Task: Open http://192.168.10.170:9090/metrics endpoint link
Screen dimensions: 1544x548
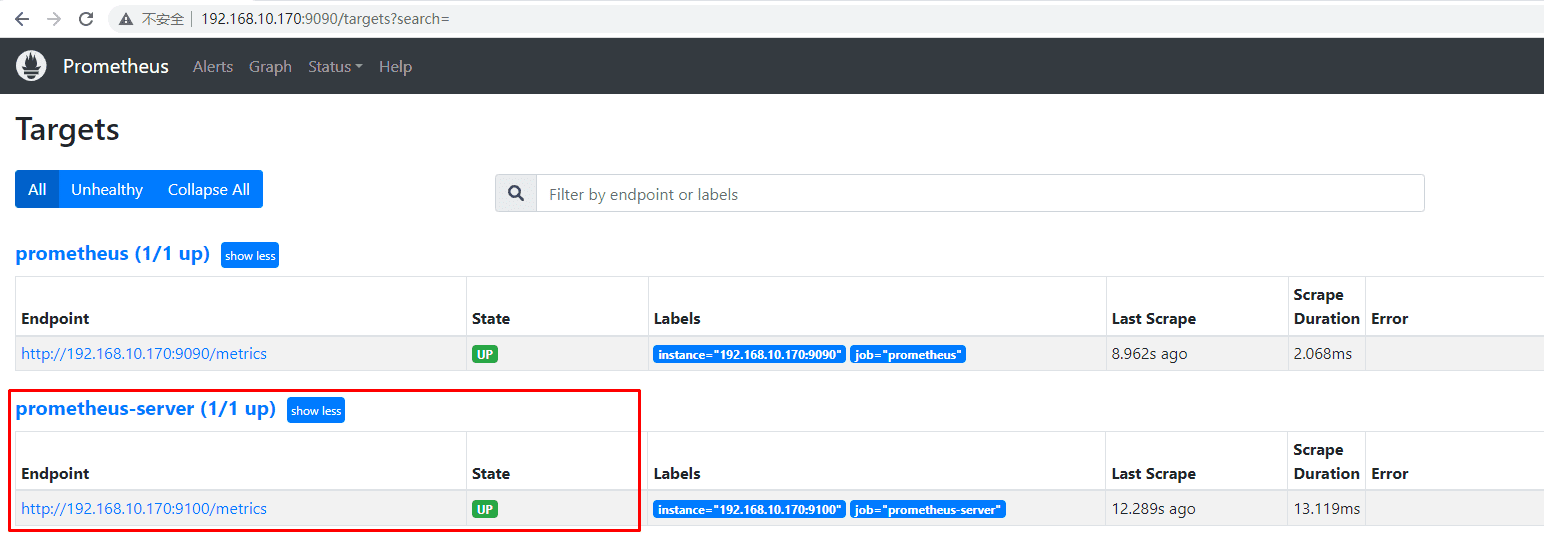Action: pos(144,353)
